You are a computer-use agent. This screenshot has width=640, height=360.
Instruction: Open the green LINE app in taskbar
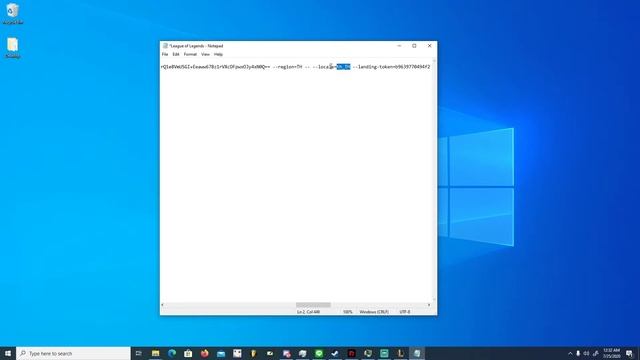319,353
